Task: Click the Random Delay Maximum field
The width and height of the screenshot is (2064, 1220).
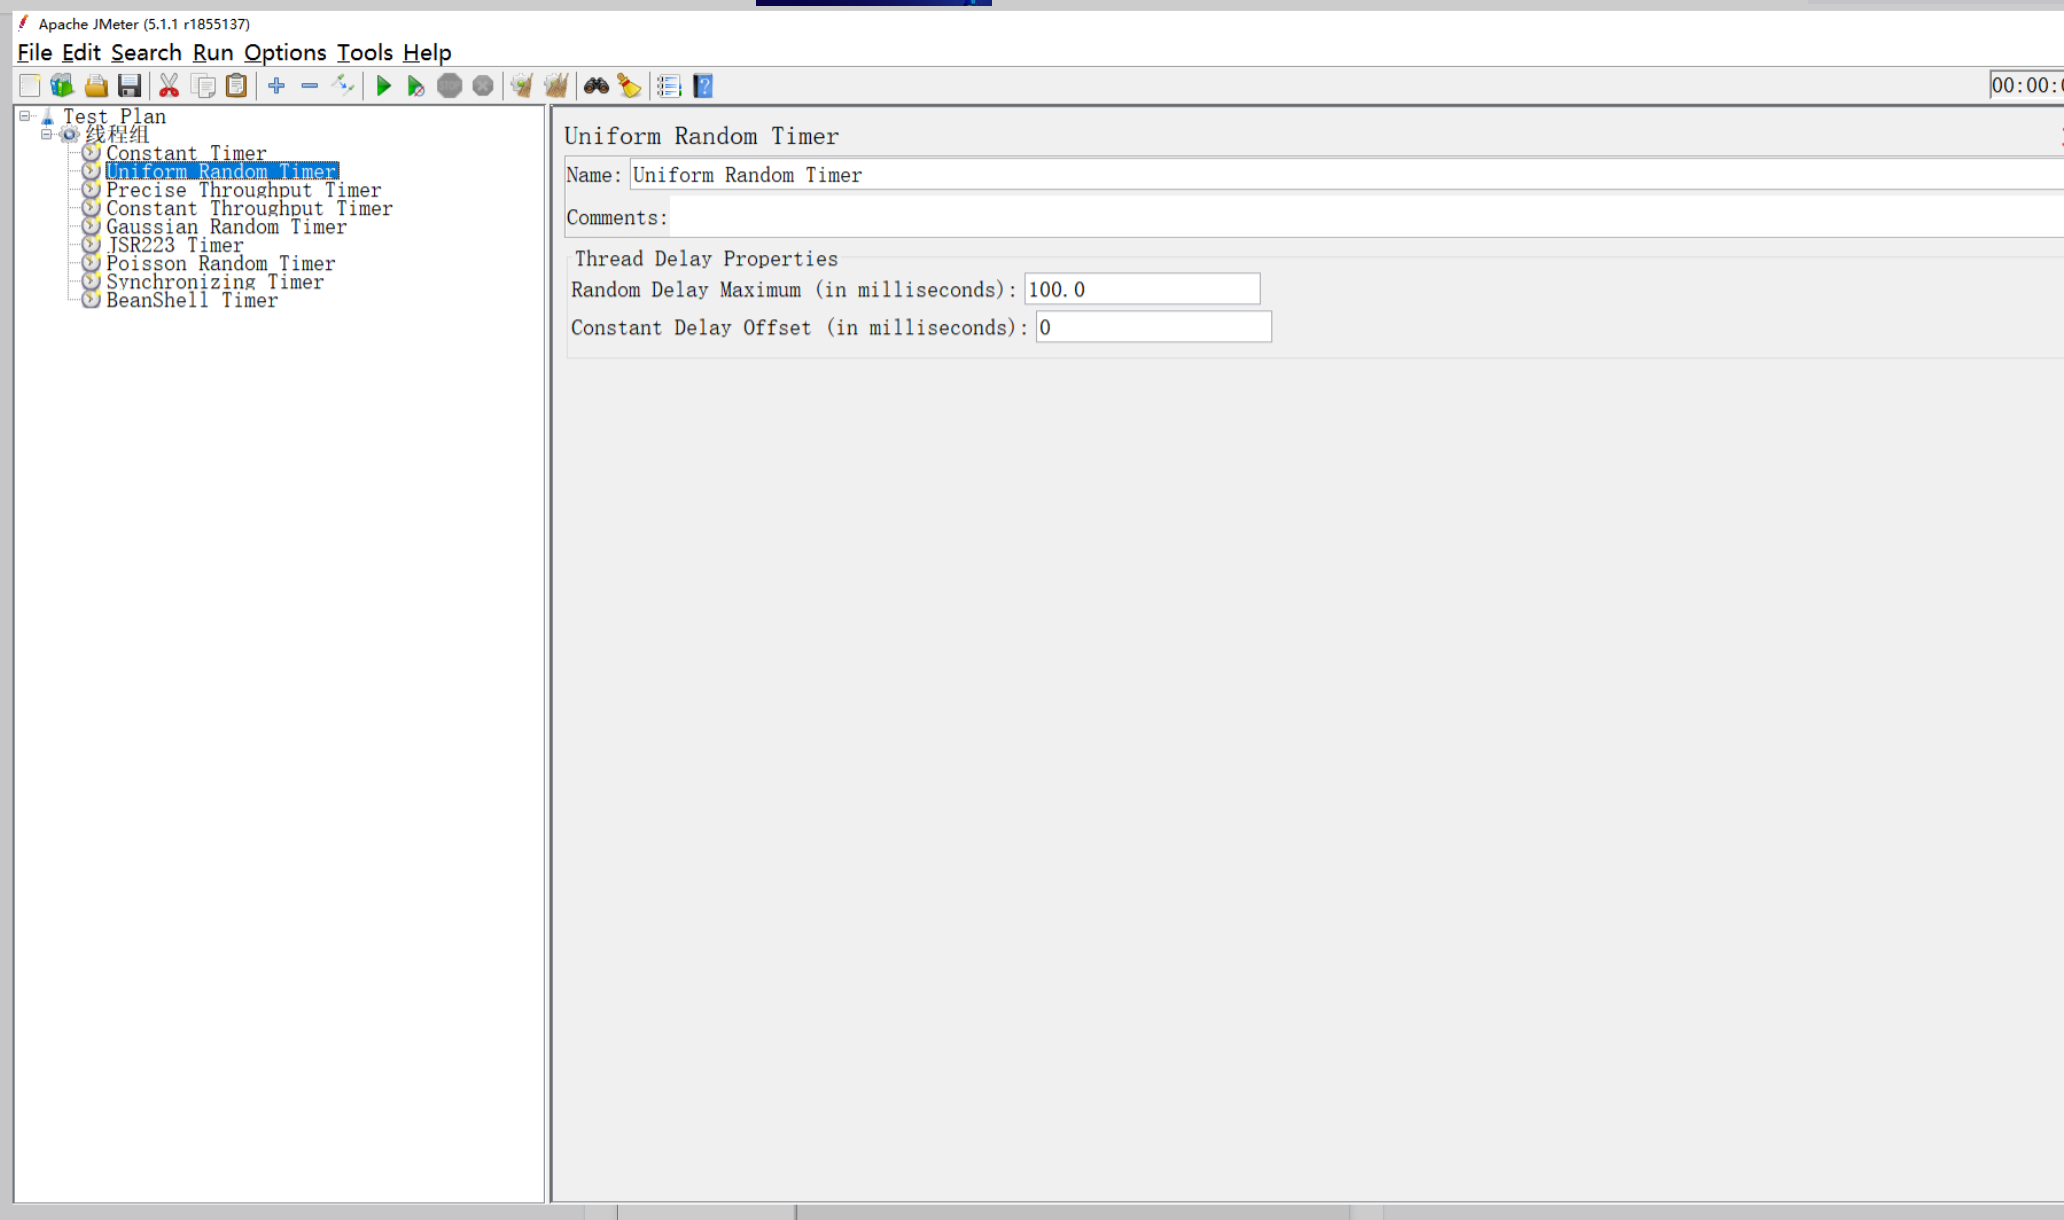Action: pos(1141,289)
